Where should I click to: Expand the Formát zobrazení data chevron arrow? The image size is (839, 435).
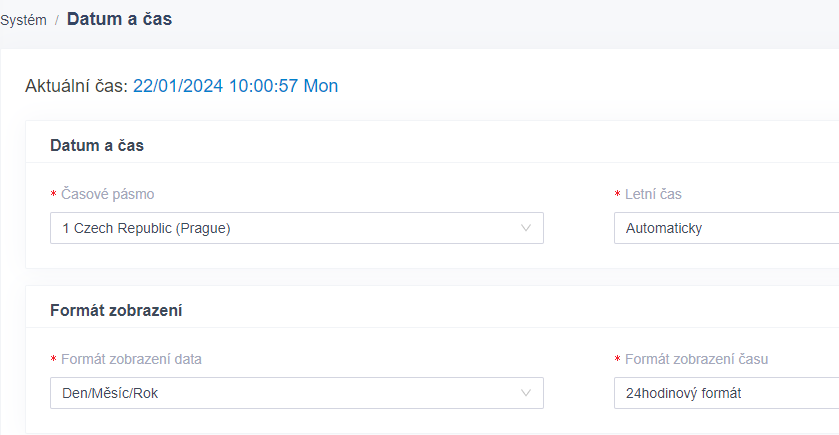(525, 393)
